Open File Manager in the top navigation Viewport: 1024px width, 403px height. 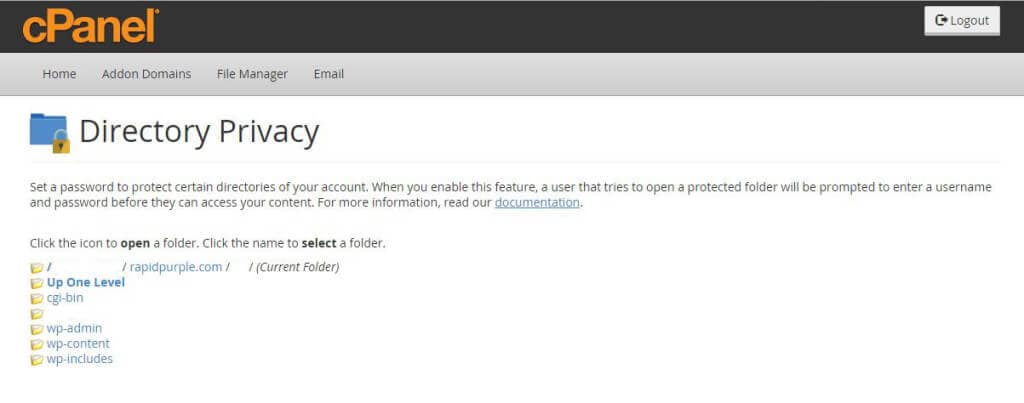252,74
